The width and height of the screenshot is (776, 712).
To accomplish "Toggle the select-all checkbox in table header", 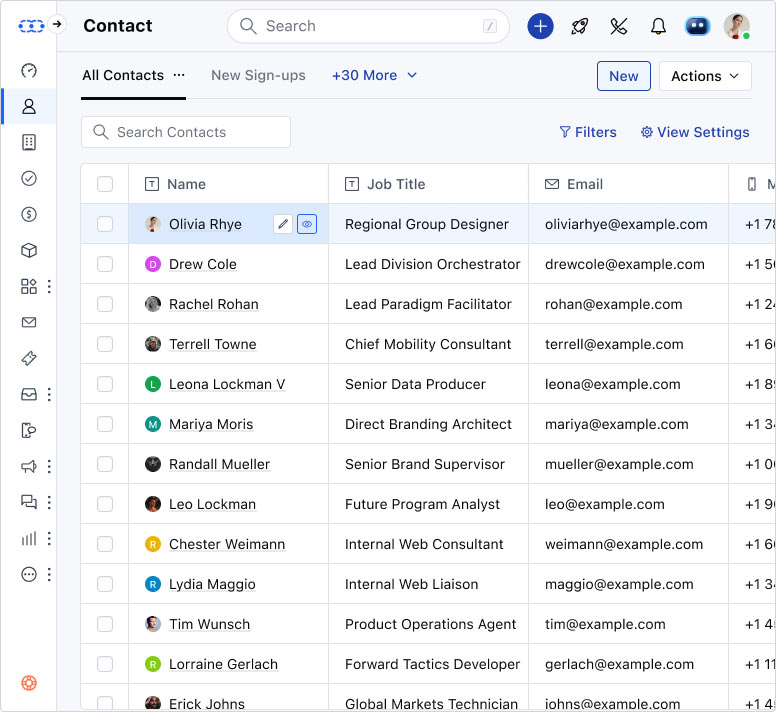I will coord(105,184).
